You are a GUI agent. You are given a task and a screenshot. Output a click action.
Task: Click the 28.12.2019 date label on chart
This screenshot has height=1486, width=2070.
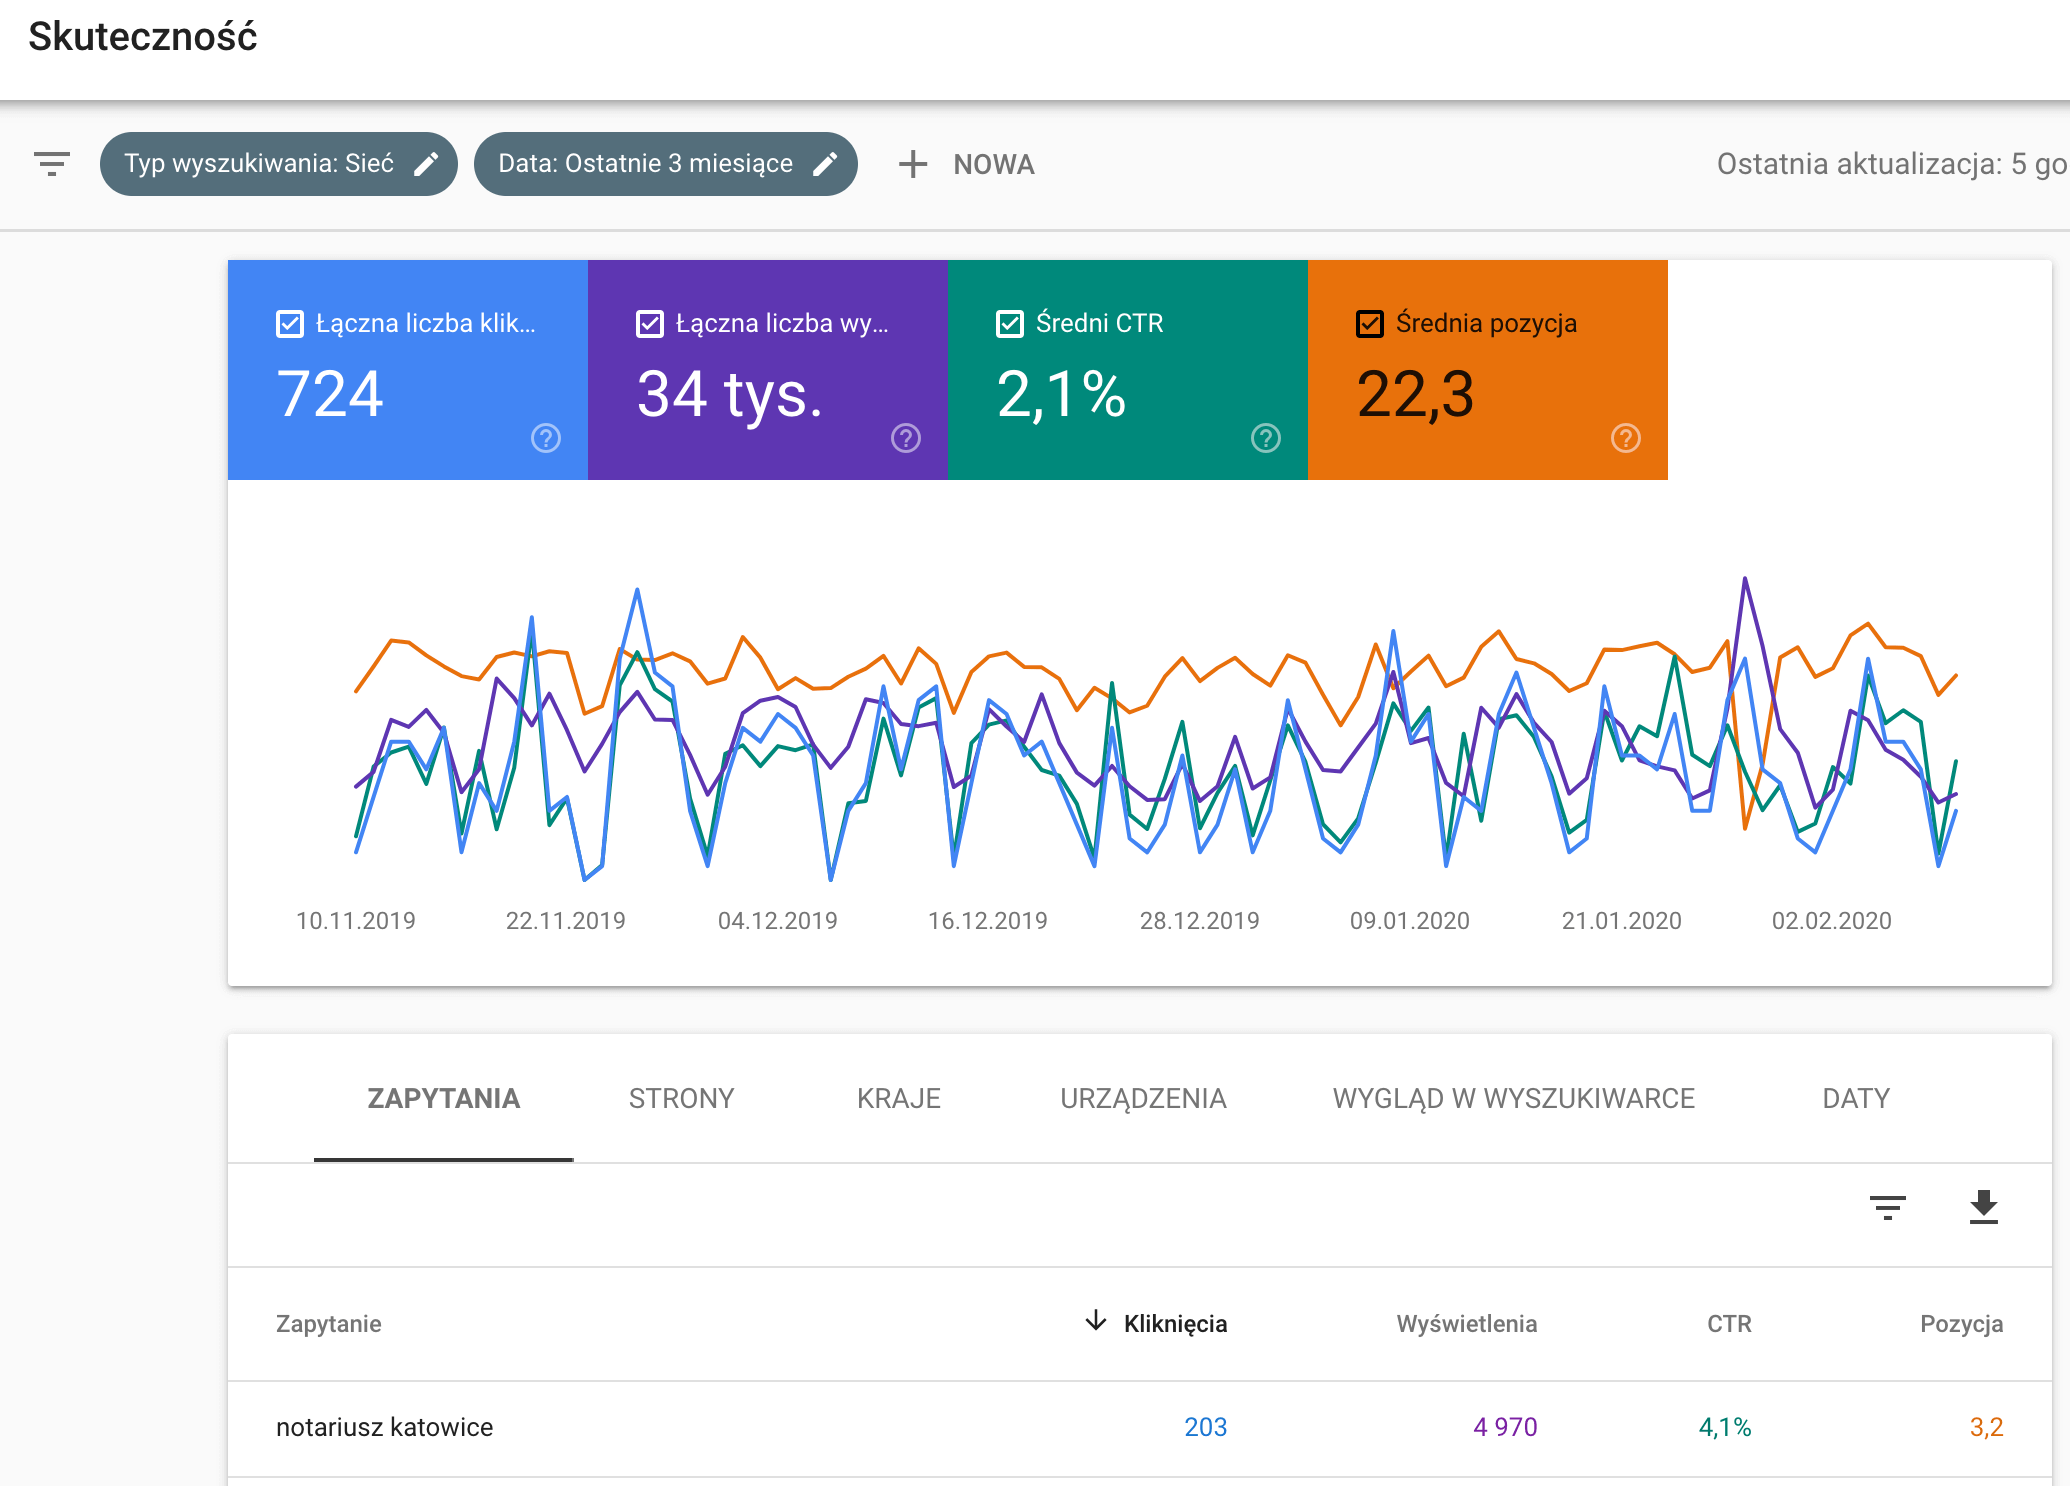pyautogui.click(x=1200, y=921)
